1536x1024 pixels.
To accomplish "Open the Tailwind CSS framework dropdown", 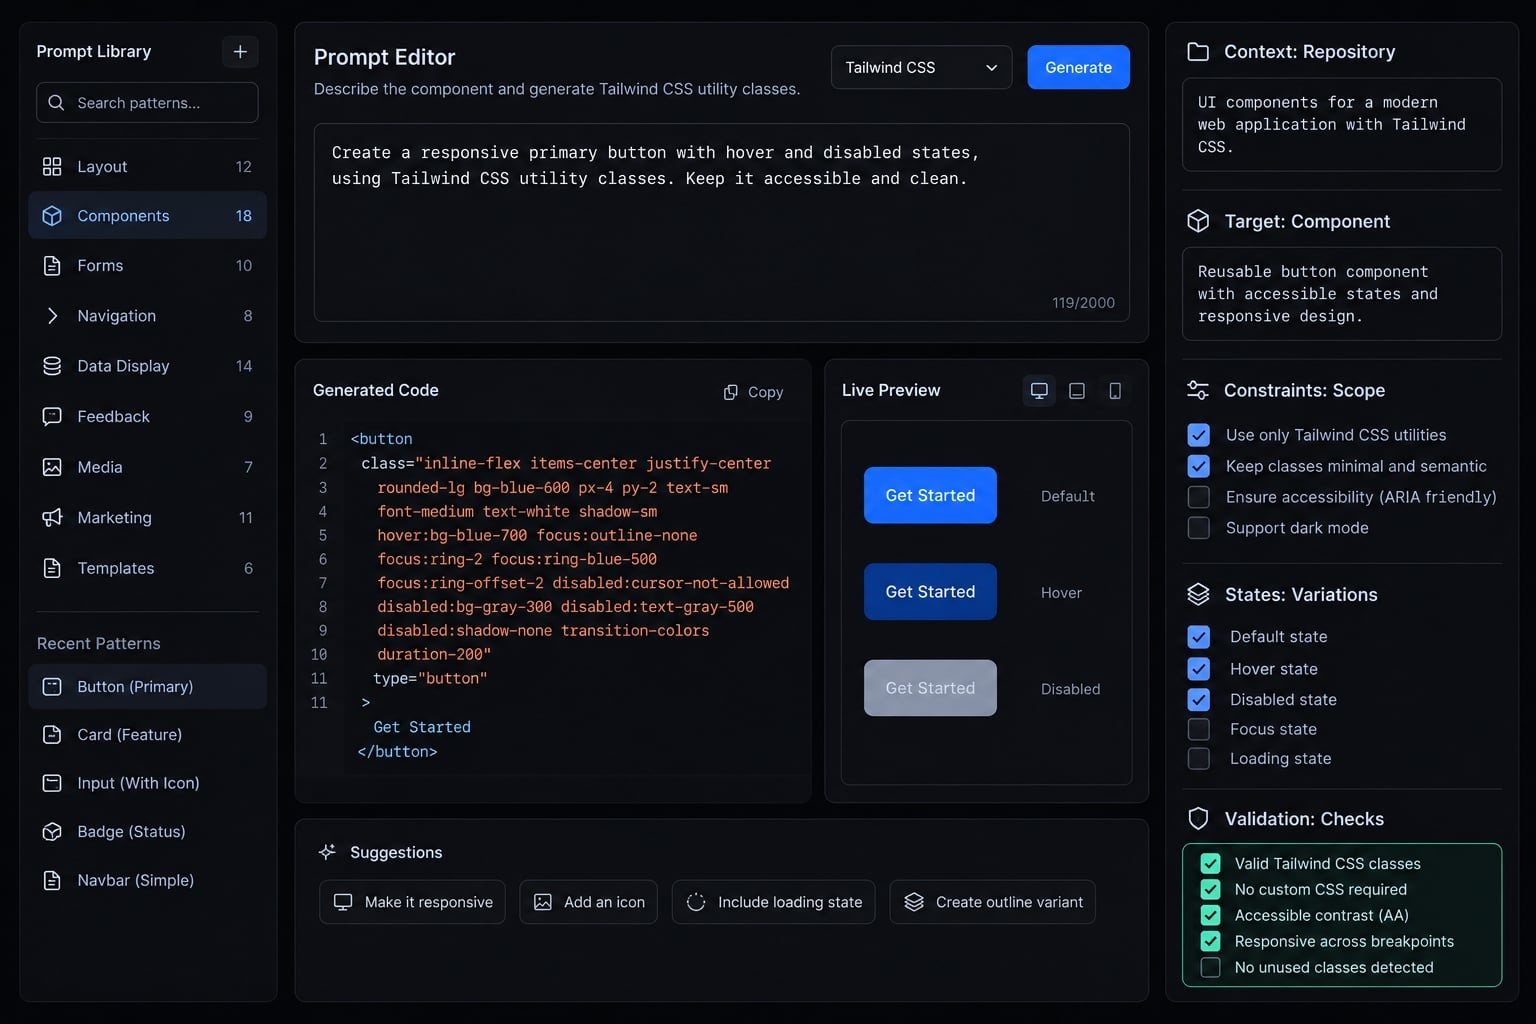I will coord(921,67).
